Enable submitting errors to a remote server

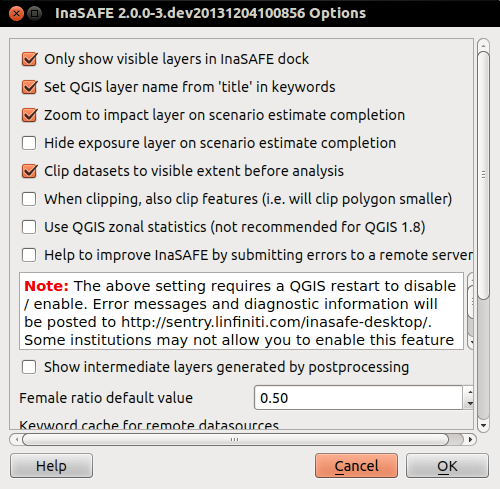coord(29,255)
